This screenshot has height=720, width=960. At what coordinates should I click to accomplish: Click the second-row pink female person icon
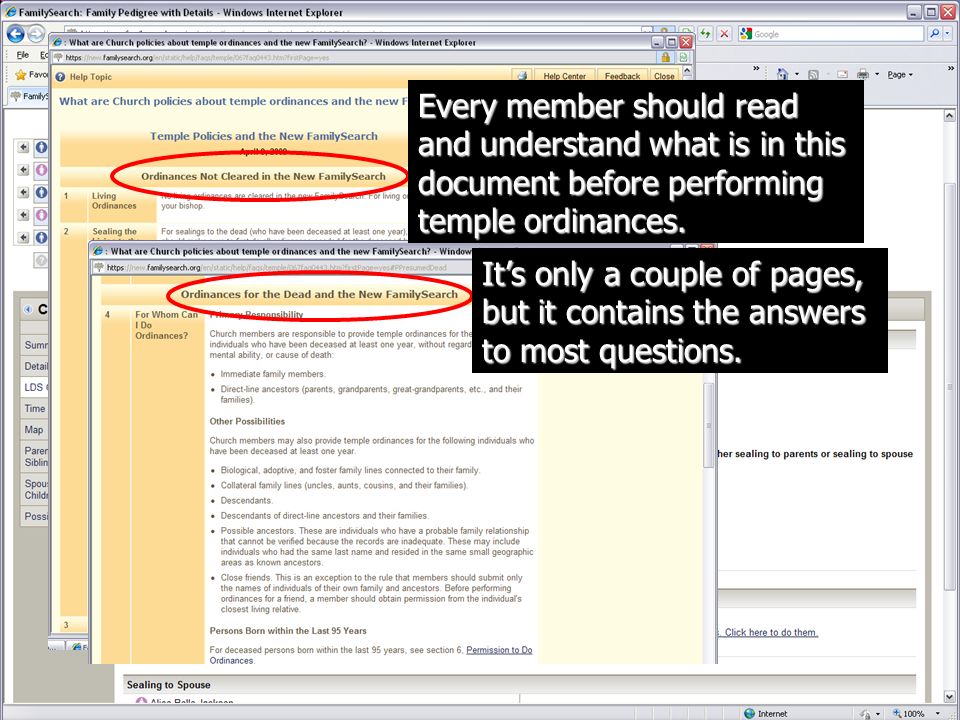click(41, 170)
